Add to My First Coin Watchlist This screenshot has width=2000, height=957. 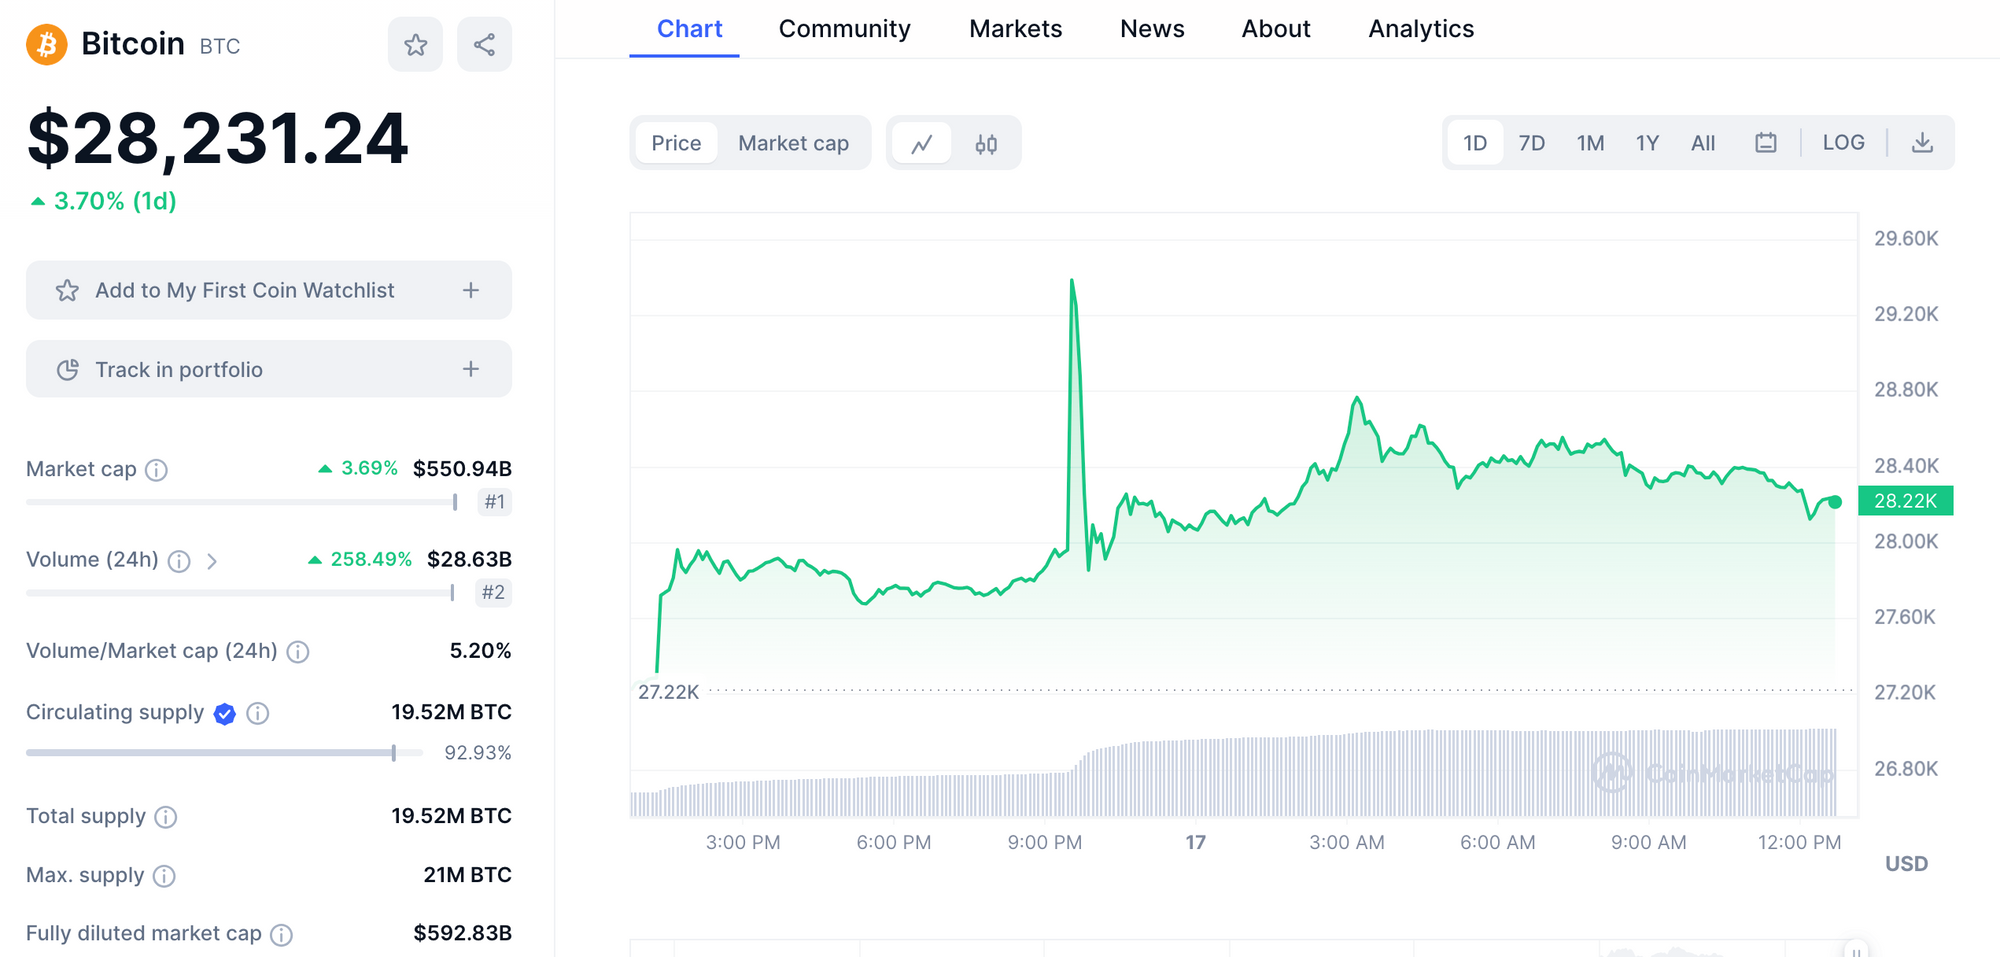[269, 290]
